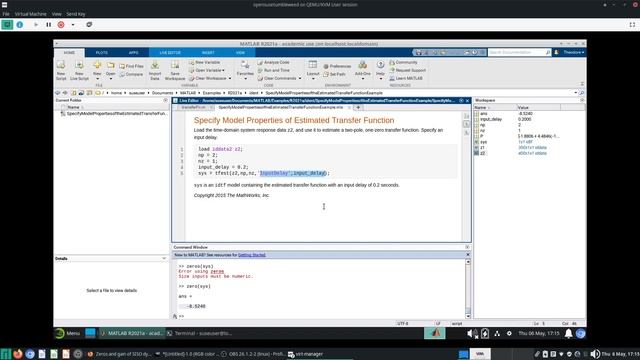Click the Compare files button
640x360 pixels.
click(x=131, y=74)
